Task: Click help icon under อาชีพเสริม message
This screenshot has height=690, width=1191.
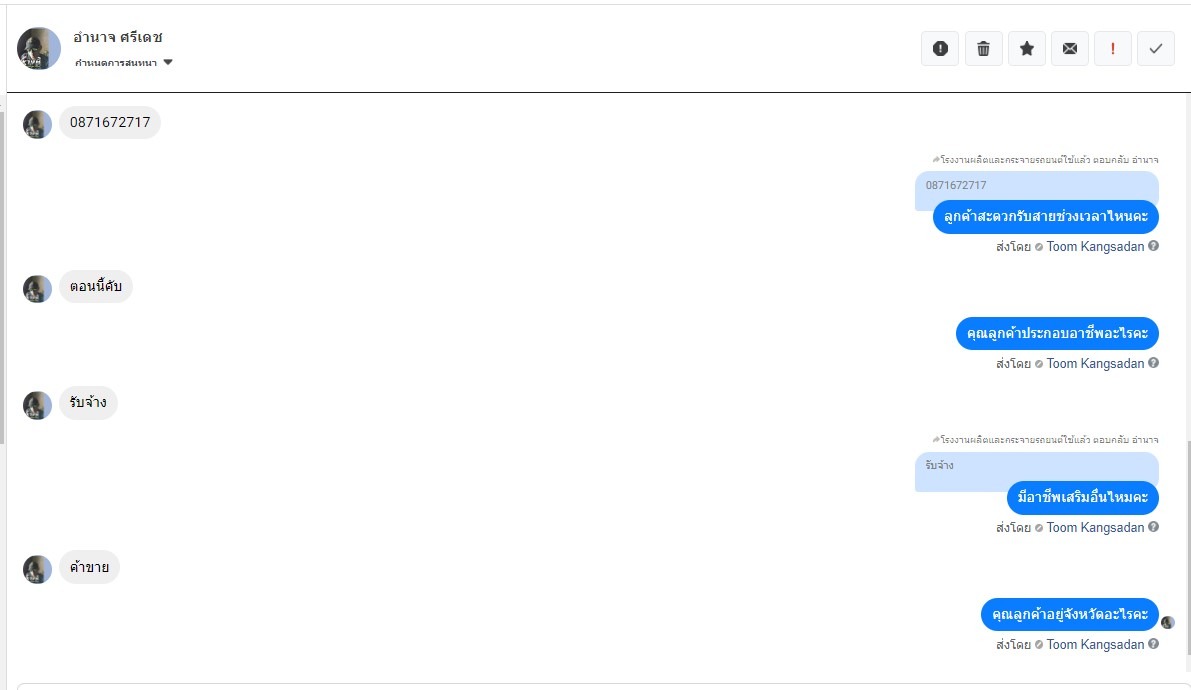Action: click(x=1154, y=527)
